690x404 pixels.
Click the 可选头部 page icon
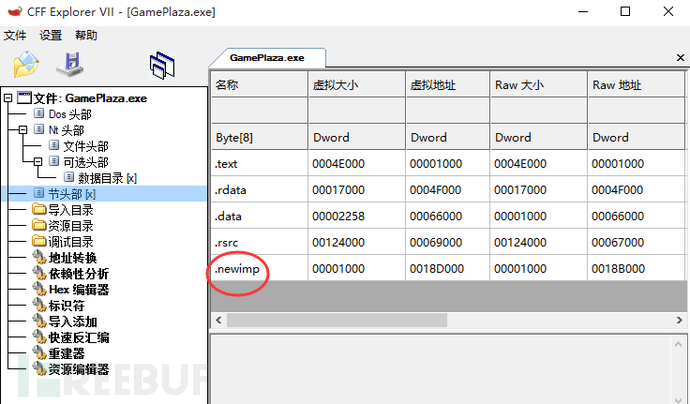pos(54,161)
